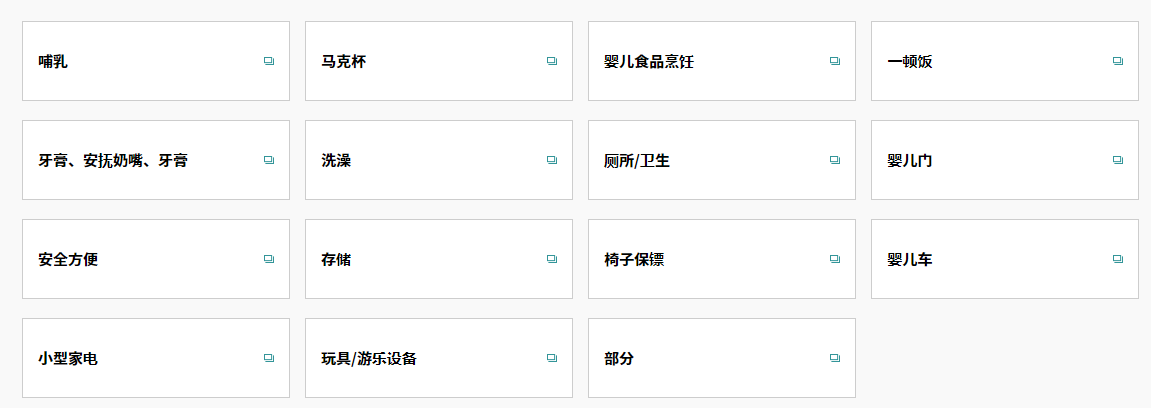The height and width of the screenshot is (408, 1151).
Task: Choose the 一顿饭 category label
Action: point(909,62)
